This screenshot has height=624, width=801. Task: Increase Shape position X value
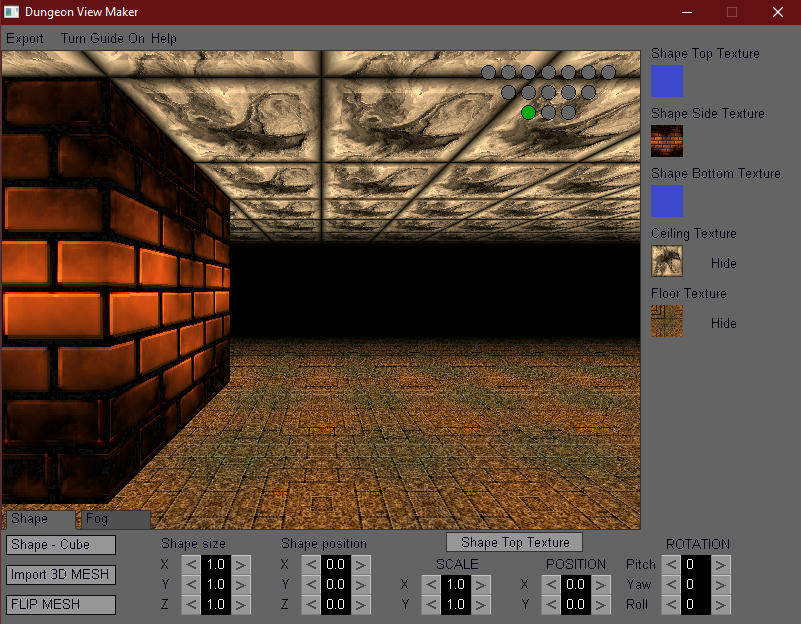(x=361, y=565)
